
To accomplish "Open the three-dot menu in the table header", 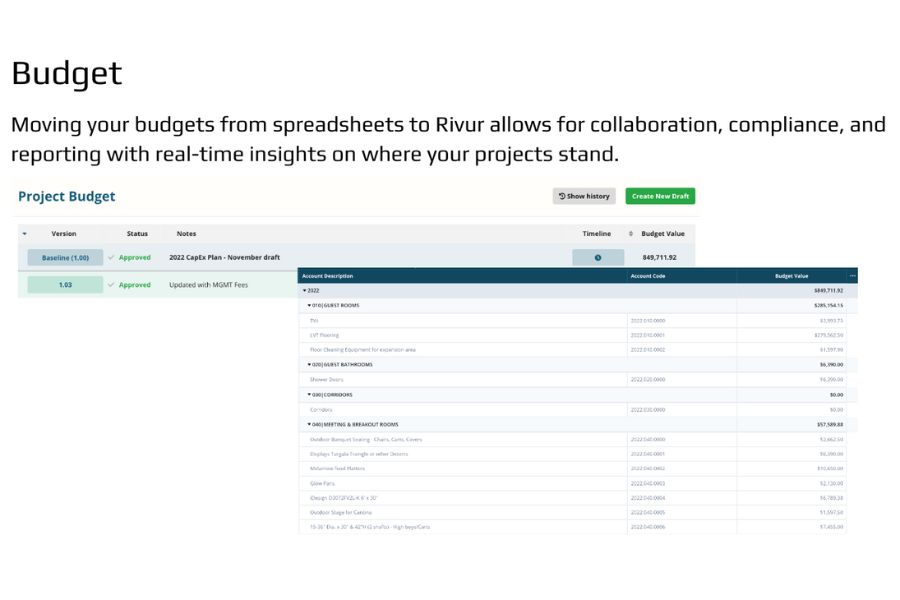I will pos(852,276).
